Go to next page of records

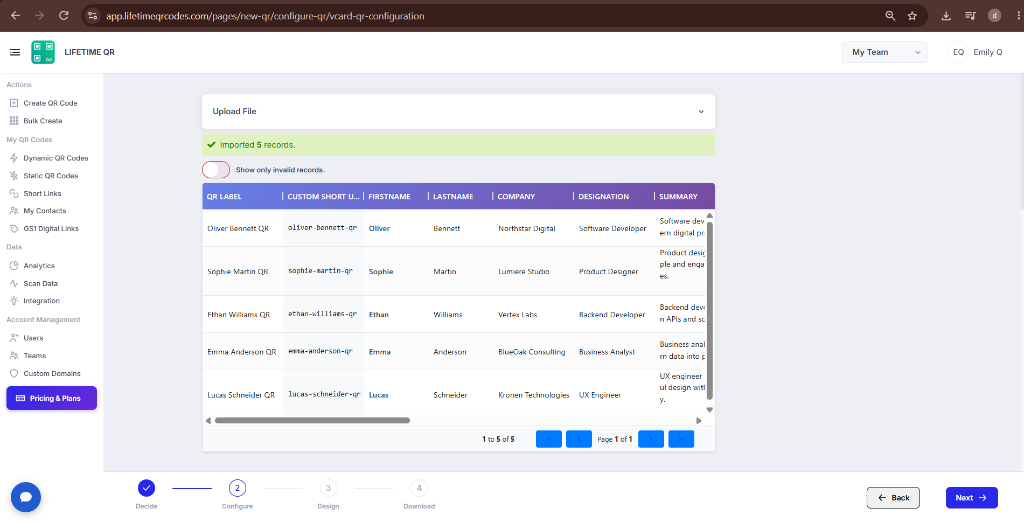[651, 440]
